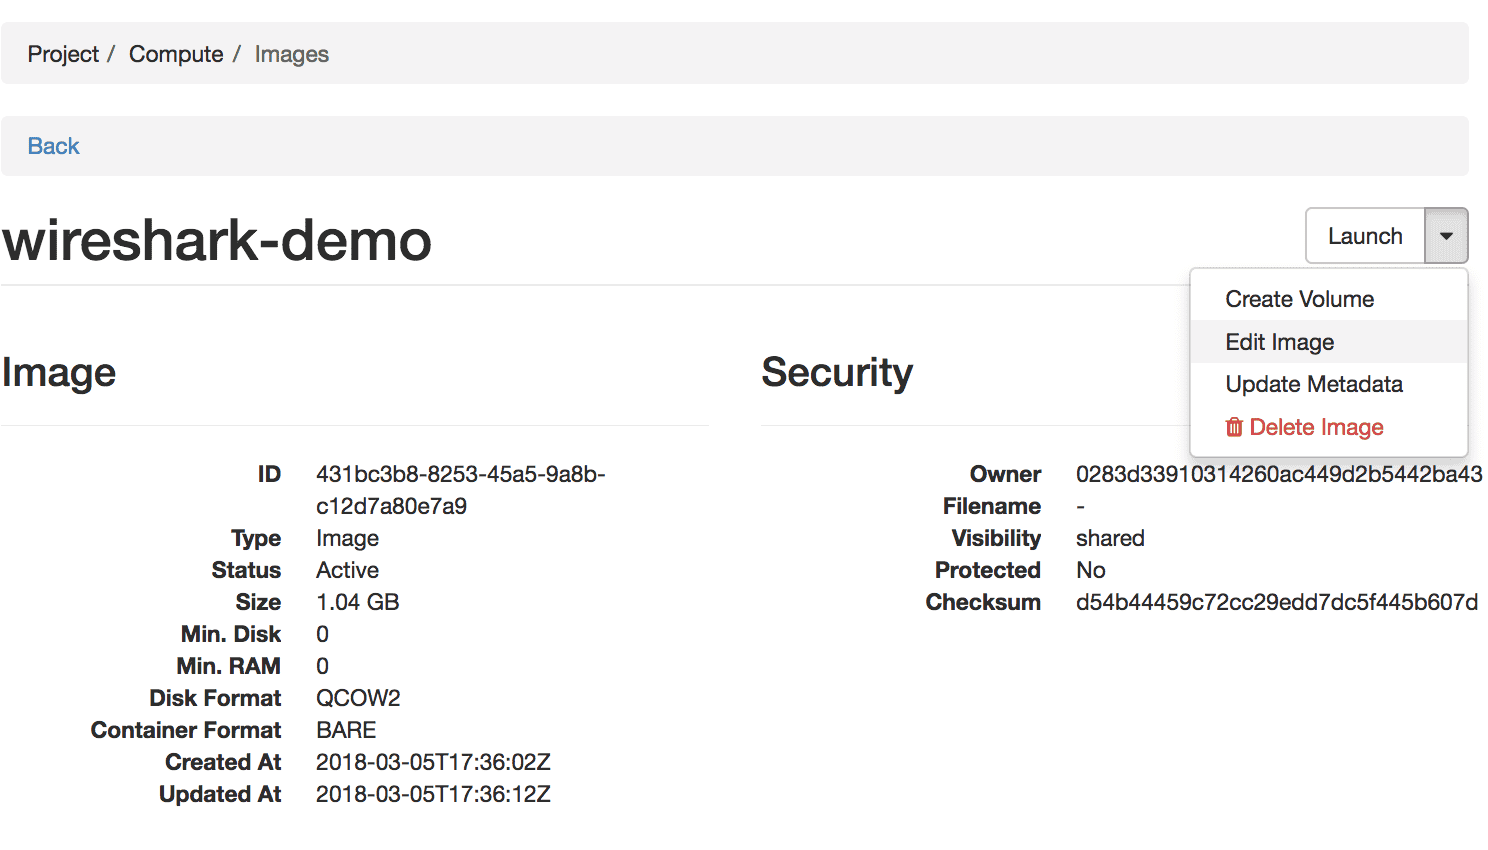Screen dimensions: 1488x850
Task: Click the Owner hash value
Action: (1278, 474)
